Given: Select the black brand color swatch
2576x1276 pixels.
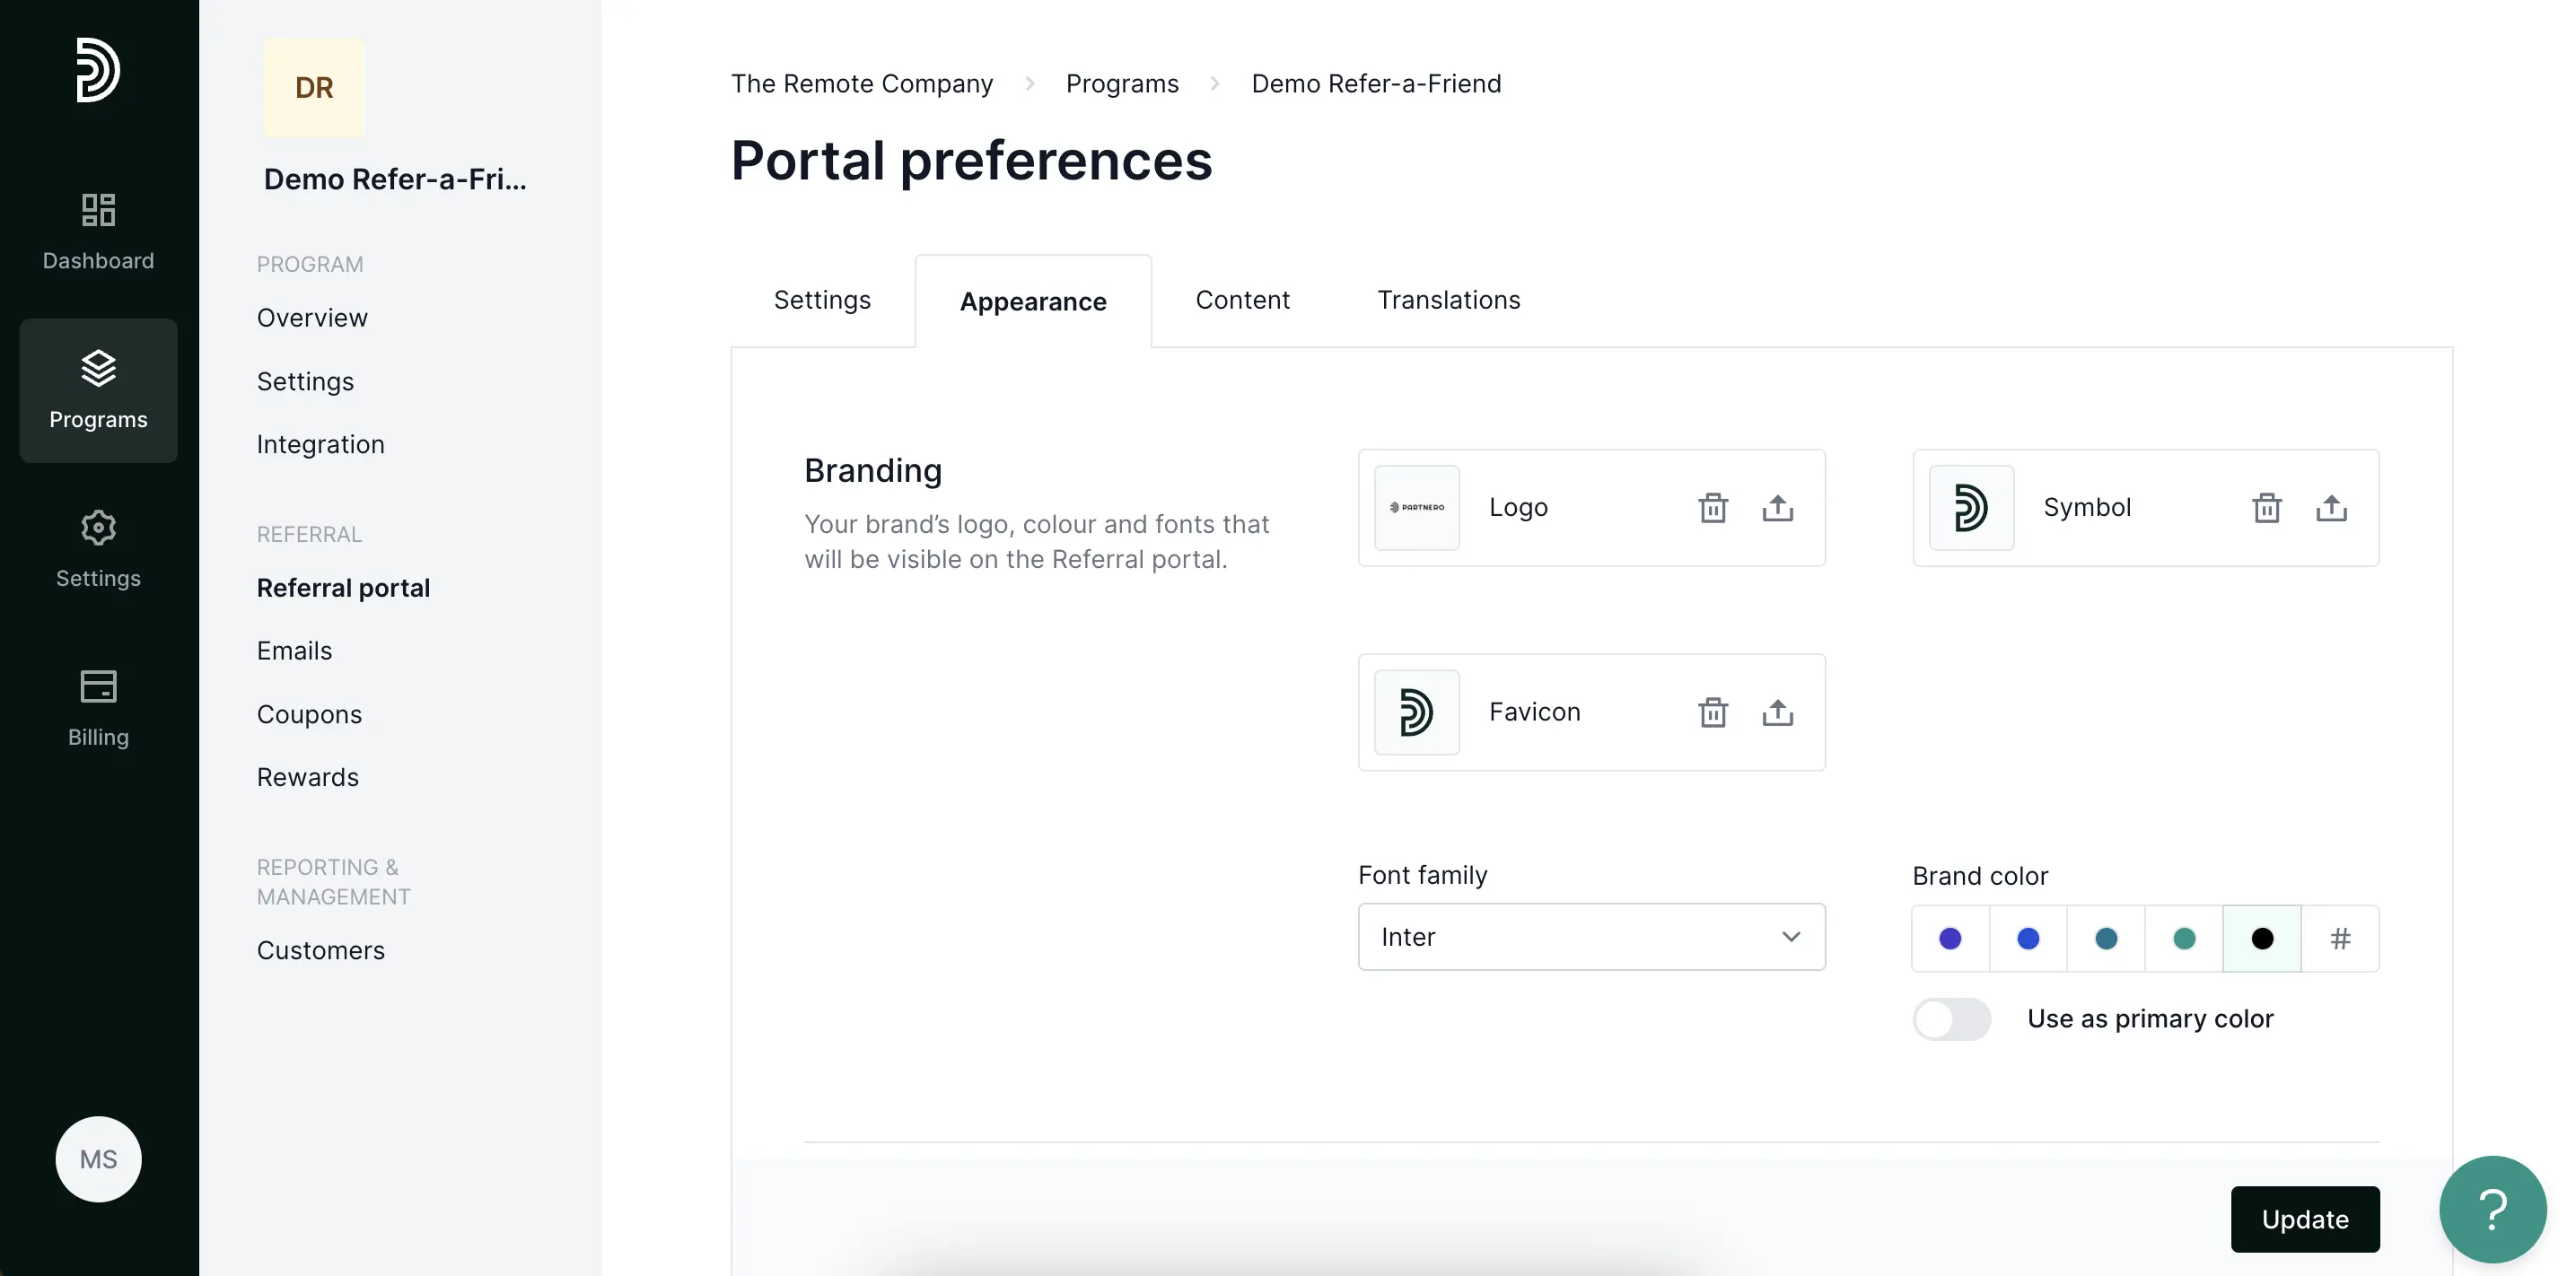Looking at the screenshot, I should 2262,938.
